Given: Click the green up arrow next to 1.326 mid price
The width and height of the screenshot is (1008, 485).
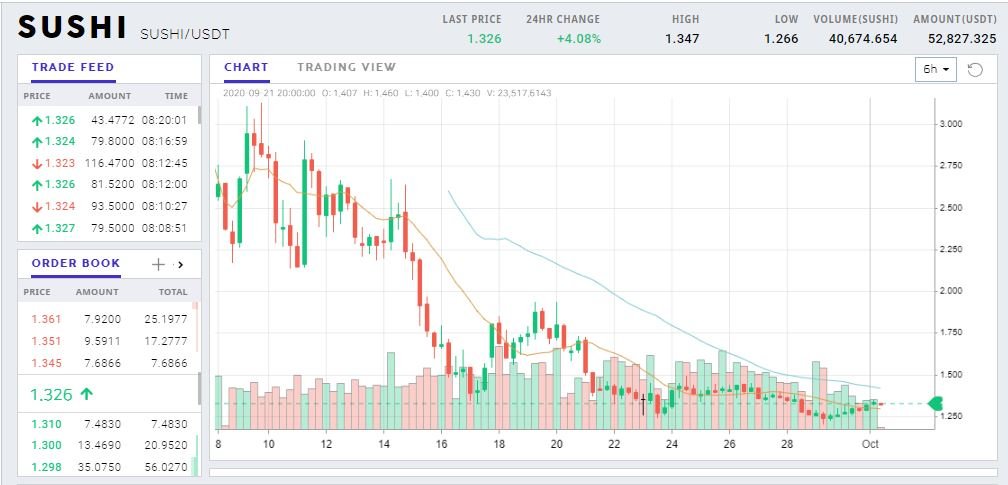Looking at the screenshot, I should click(86, 394).
